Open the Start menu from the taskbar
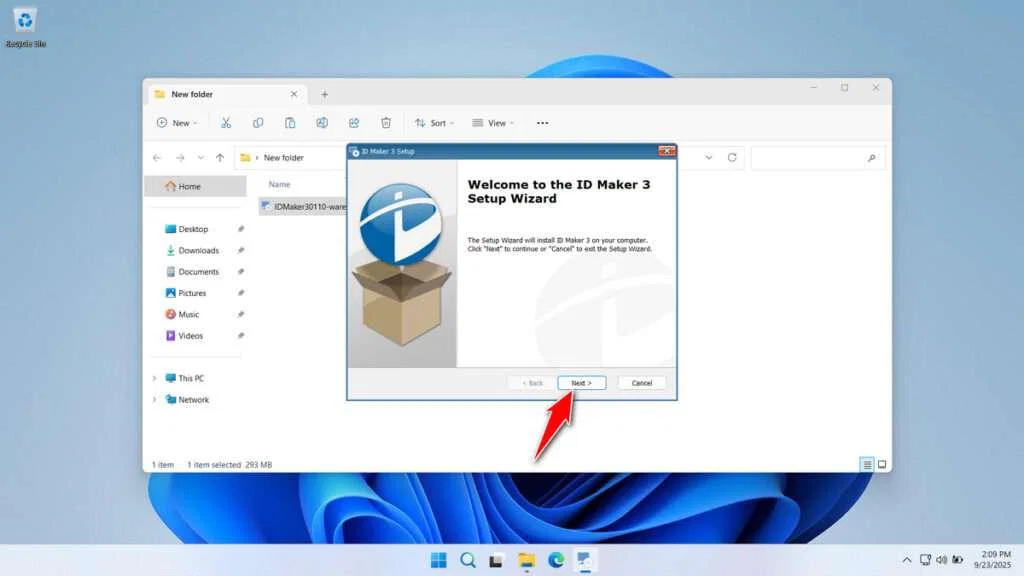This screenshot has height=576, width=1024. click(437, 560)
